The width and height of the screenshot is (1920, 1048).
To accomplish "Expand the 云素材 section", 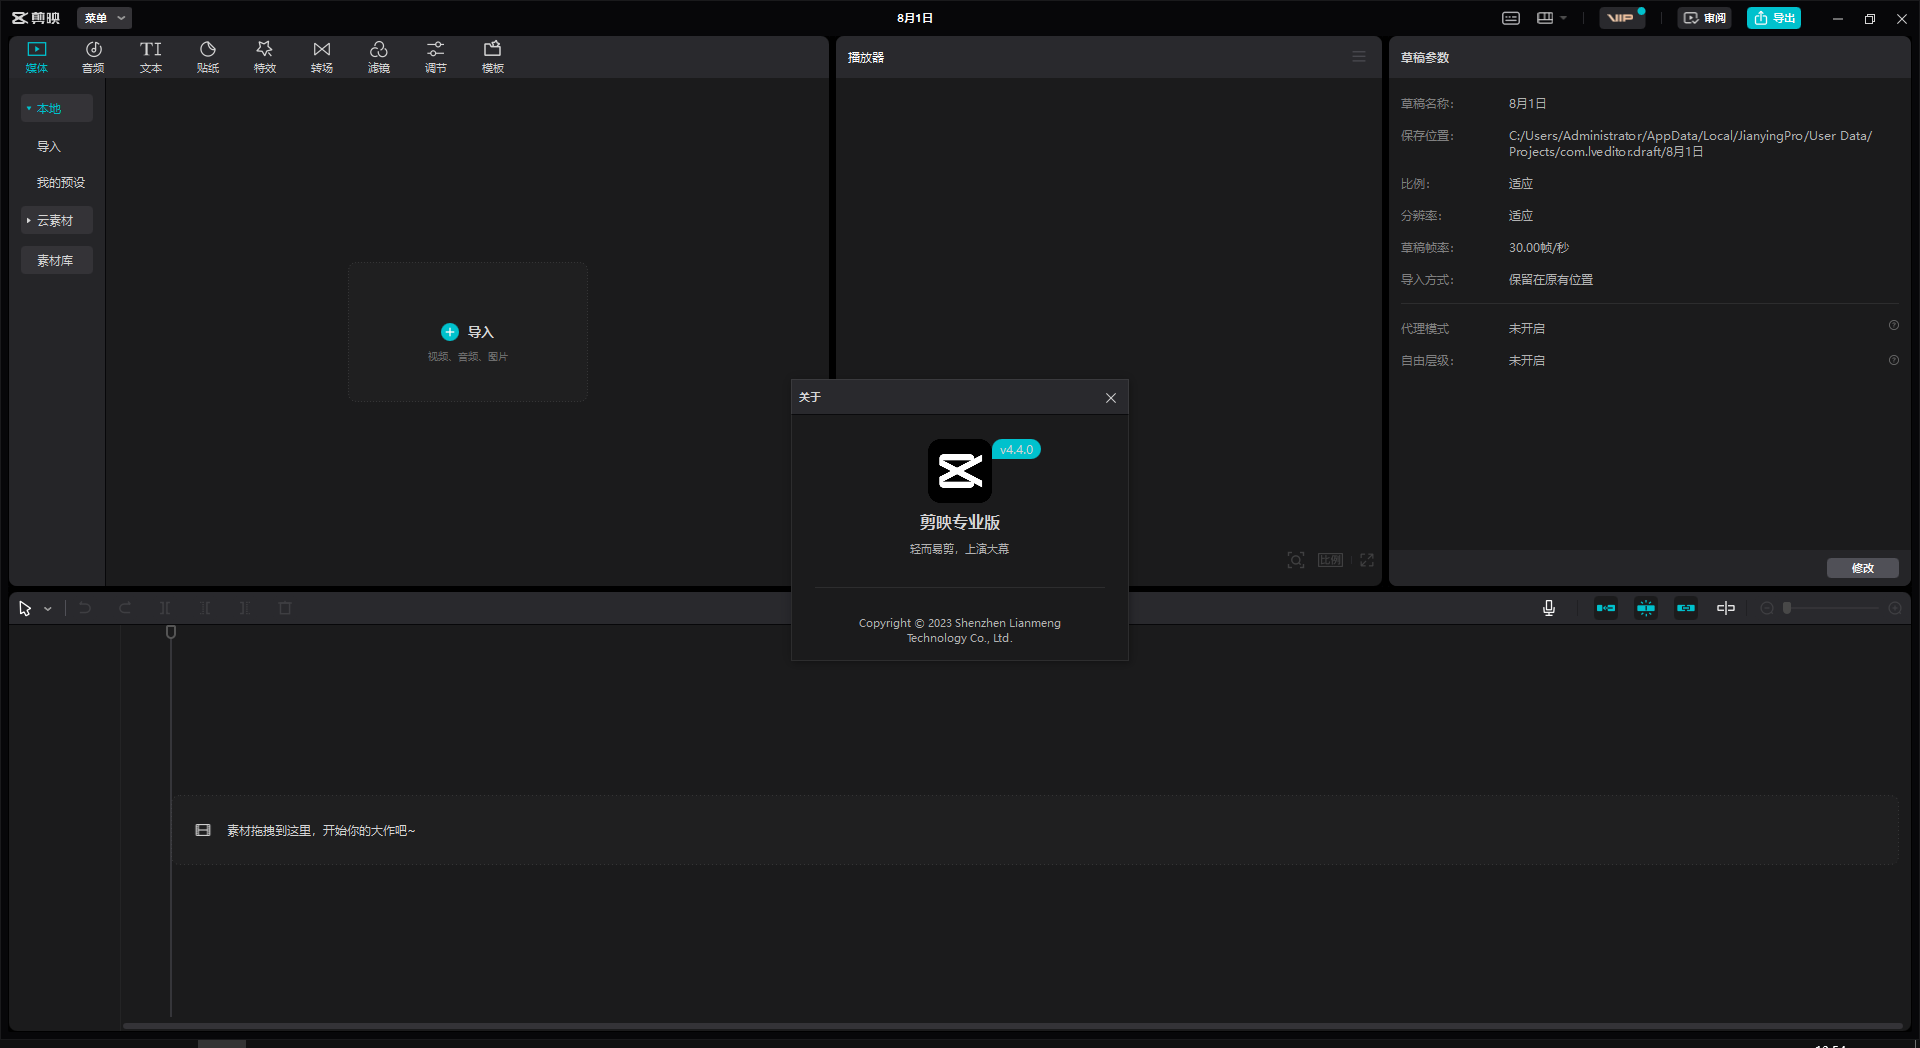I will tap(57, 220).
